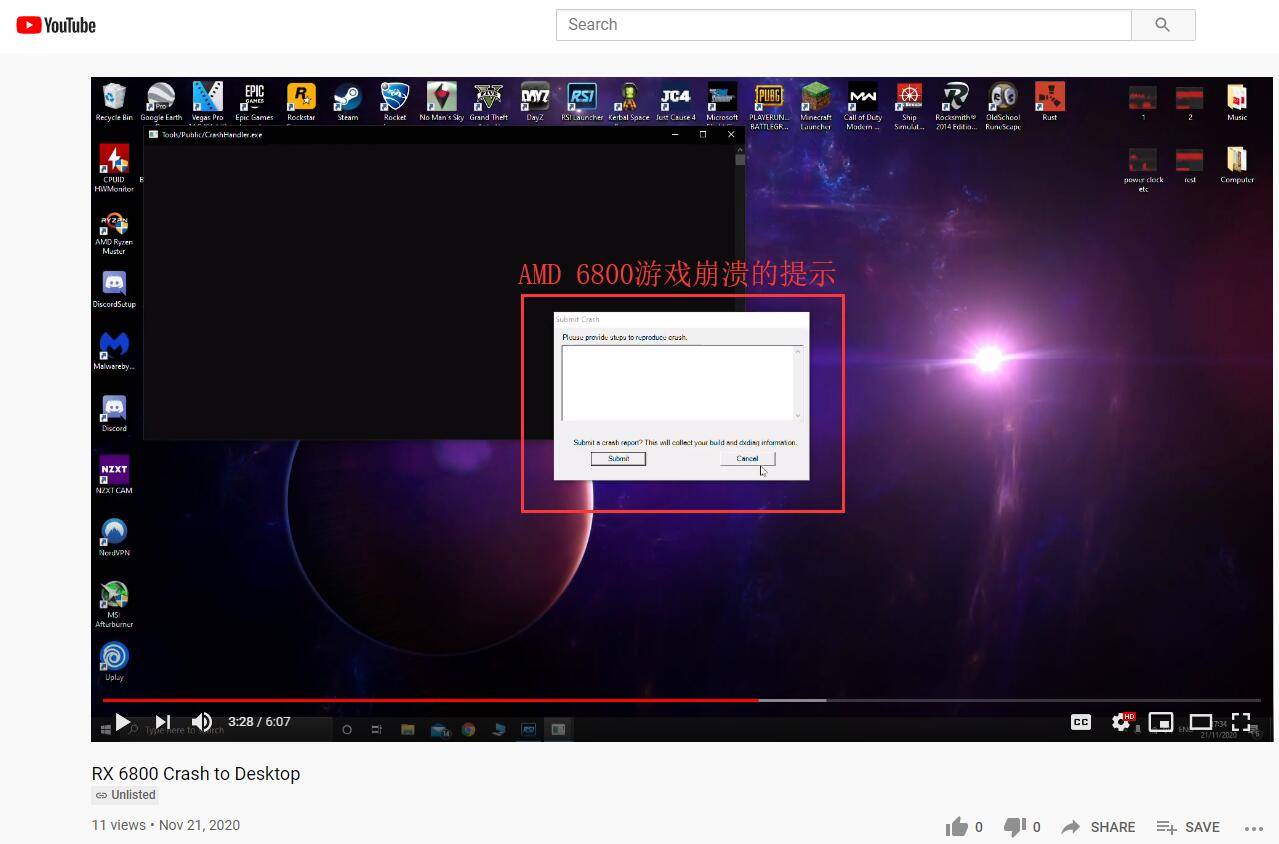Click the SHARE button
Image resolution: width=1279 pixels, height=844 pixels.
(1098, 827)
